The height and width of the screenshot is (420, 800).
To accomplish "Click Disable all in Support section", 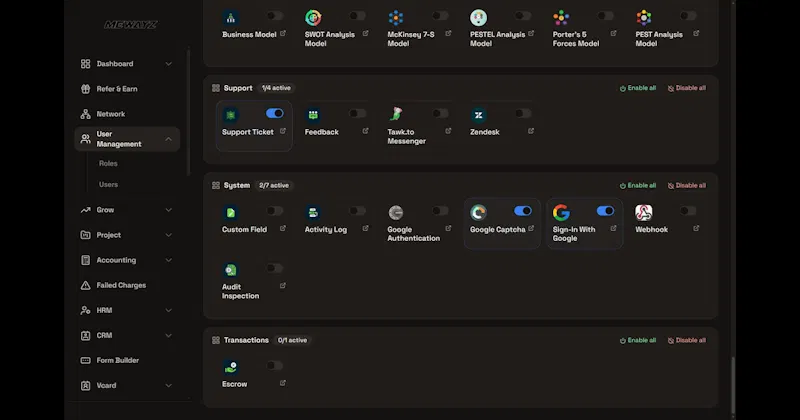I will coord(687,88).
